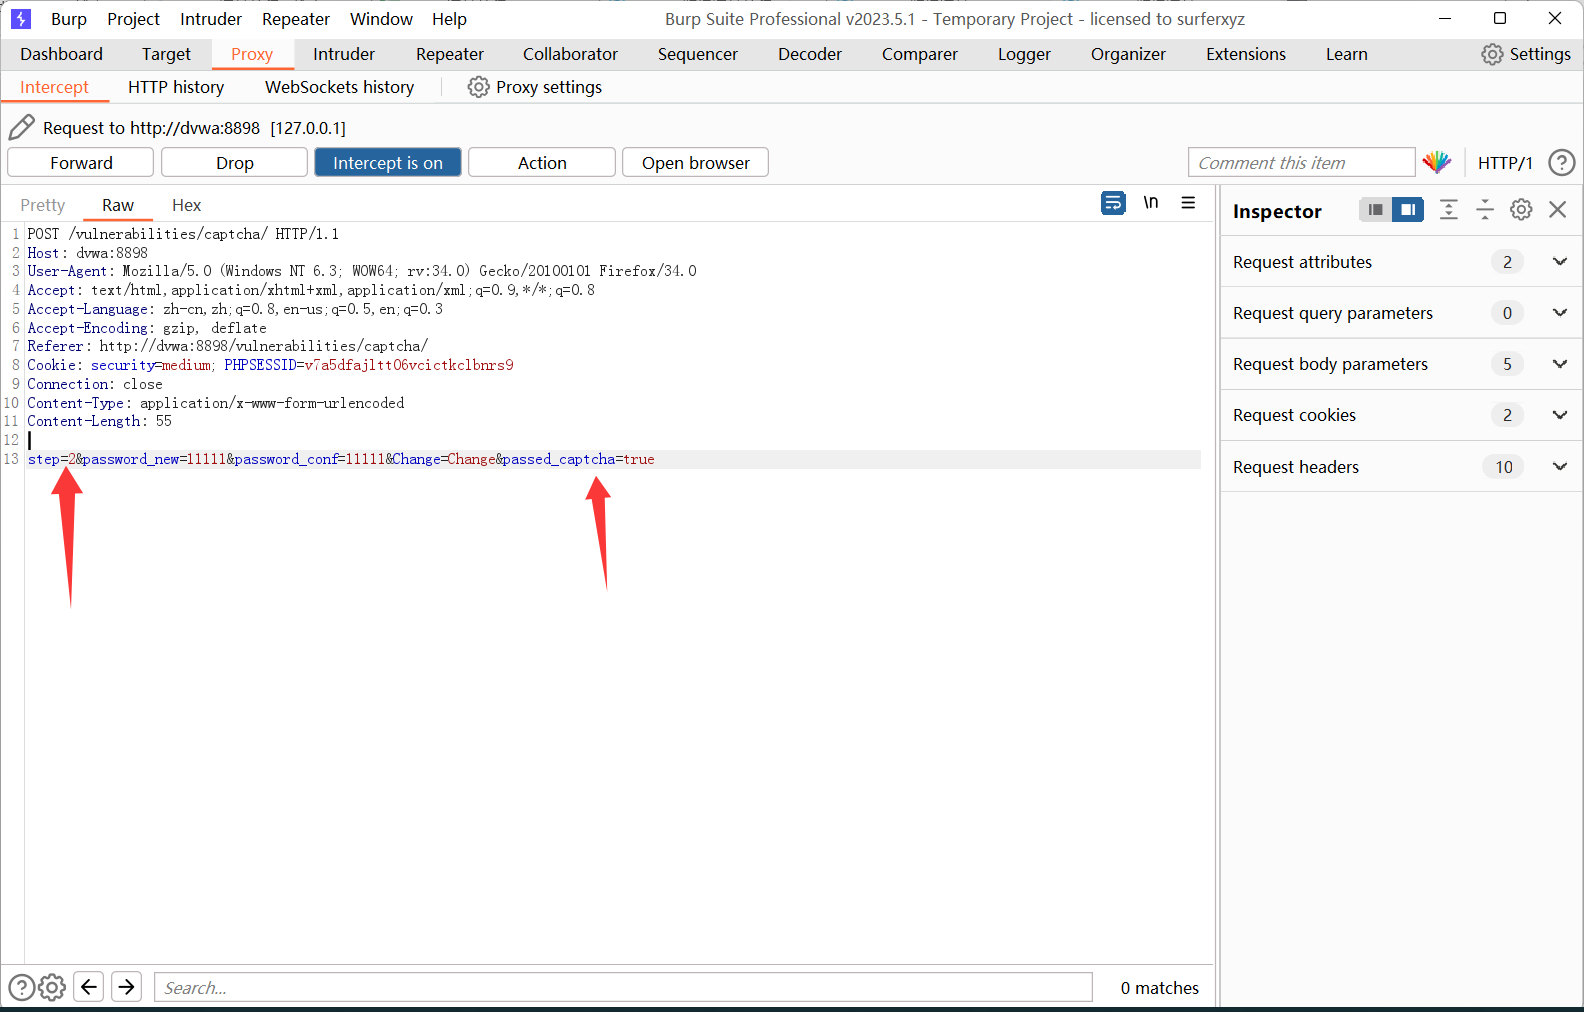
Task: Toggle word wrap in message editor
Action: pyautogui.click(x=1113, y=203)
